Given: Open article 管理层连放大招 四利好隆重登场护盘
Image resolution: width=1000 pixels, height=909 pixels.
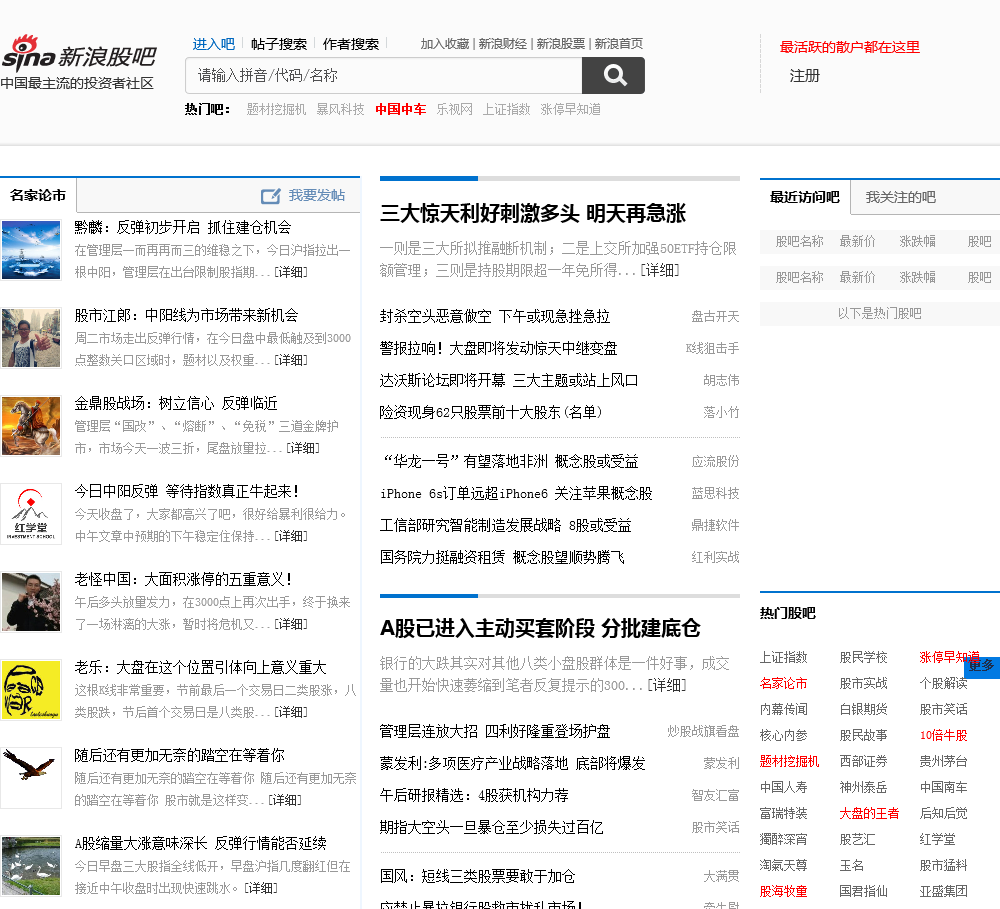Looking at the screenshot, I should pos(494,732).
